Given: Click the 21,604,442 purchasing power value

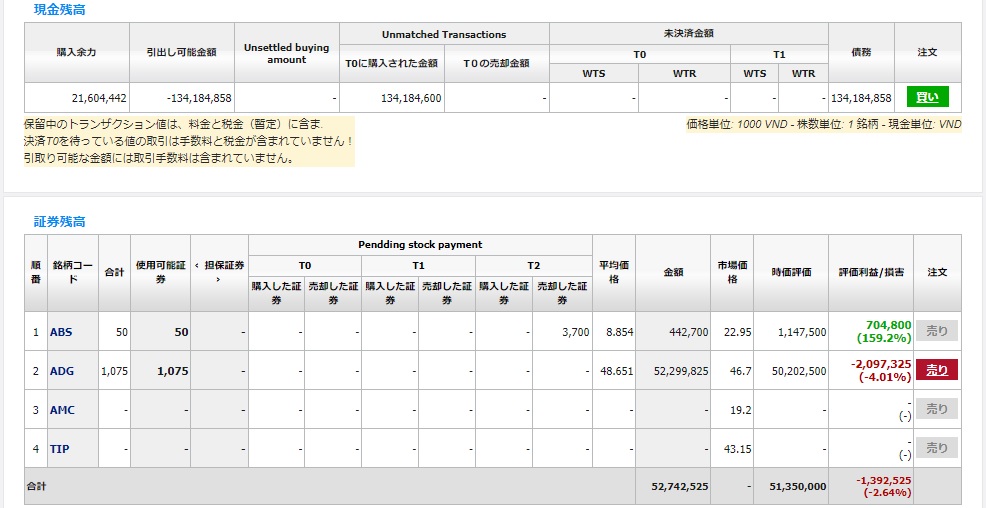Looking at the screenshot, I should pos(98,98).
